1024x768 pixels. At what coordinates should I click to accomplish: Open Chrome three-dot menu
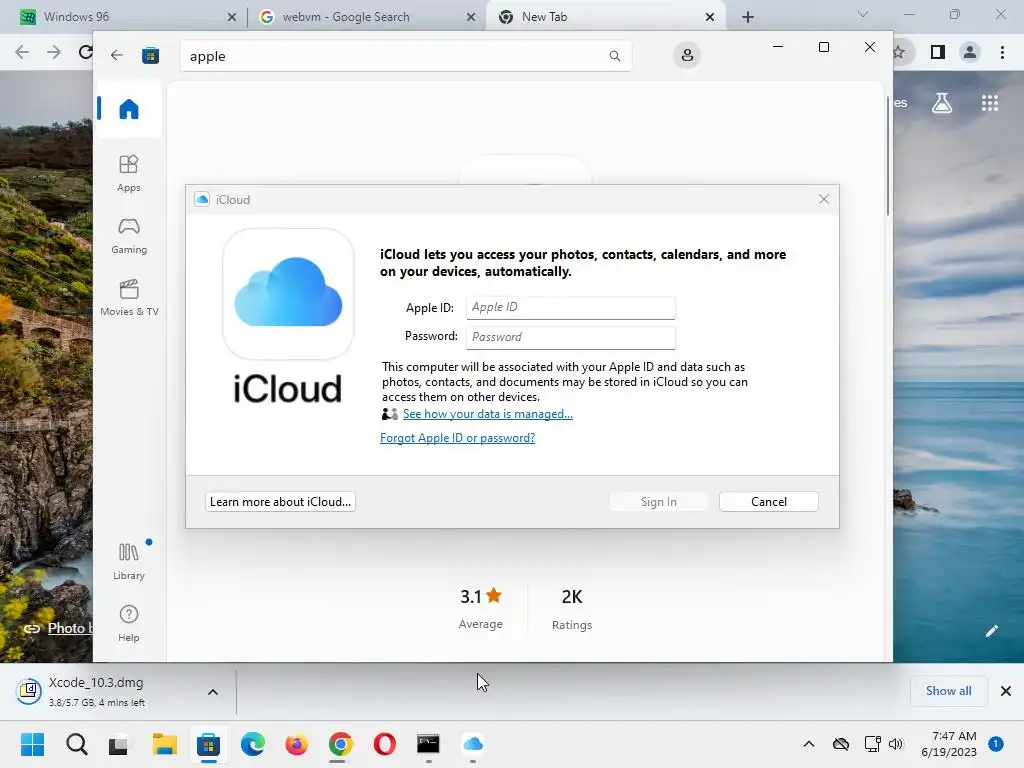click(1002, 52)
